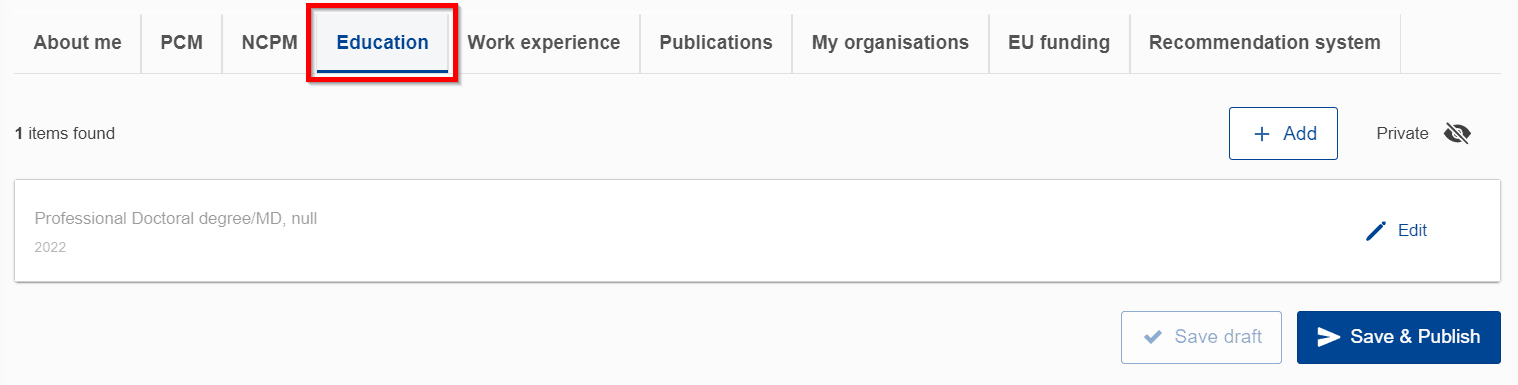Viewport: 1518px width, 385px height.
Task: Show the Recommendation system tab
Action: (x=1265, y=43)
